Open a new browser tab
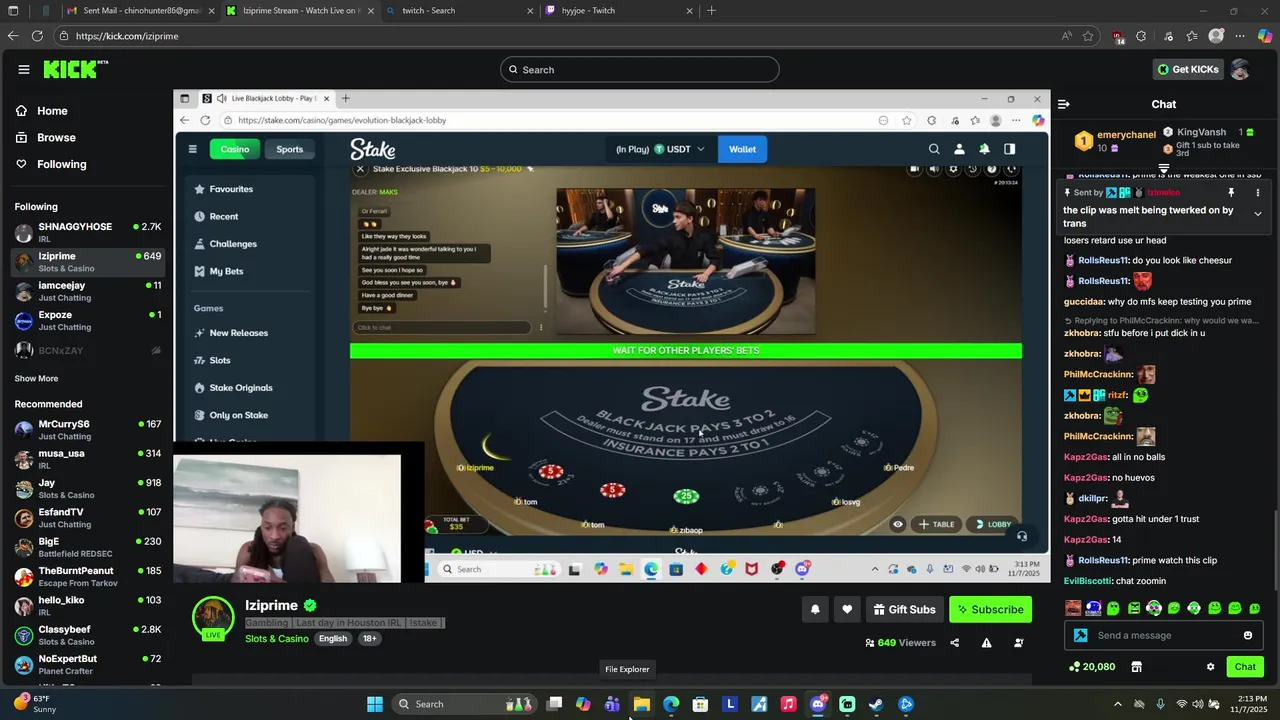Screen dimensions: 1280x720 (x=711, y=11)
